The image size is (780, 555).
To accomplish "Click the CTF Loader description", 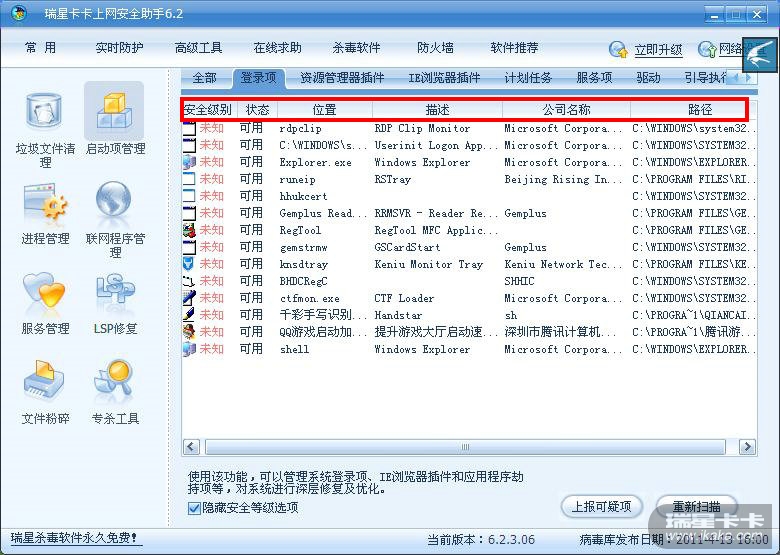I will pos(404,298).
